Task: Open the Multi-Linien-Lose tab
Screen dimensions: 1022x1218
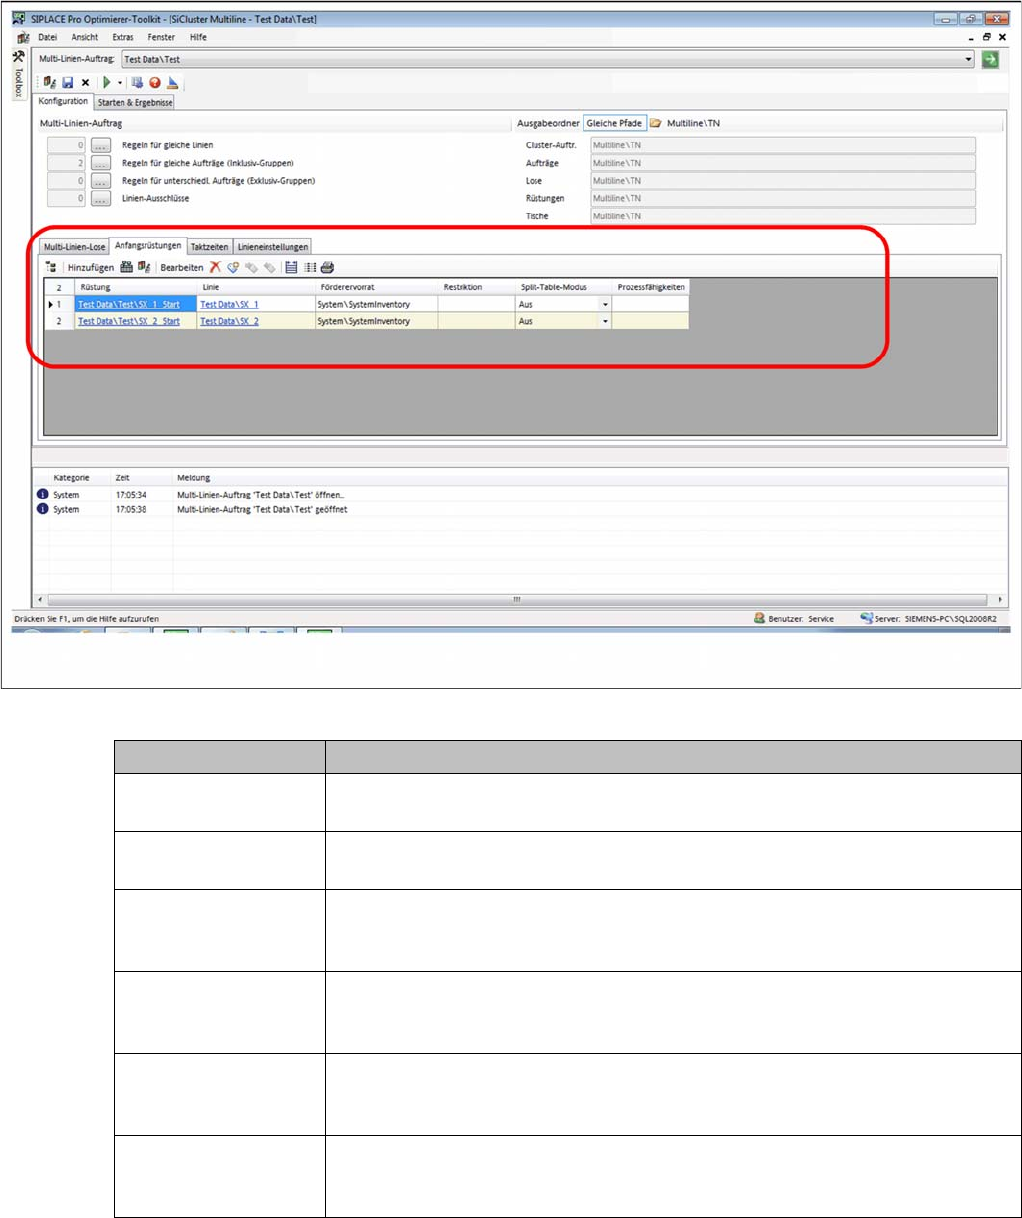Action: pyautogui.click(x=75, y=247)
